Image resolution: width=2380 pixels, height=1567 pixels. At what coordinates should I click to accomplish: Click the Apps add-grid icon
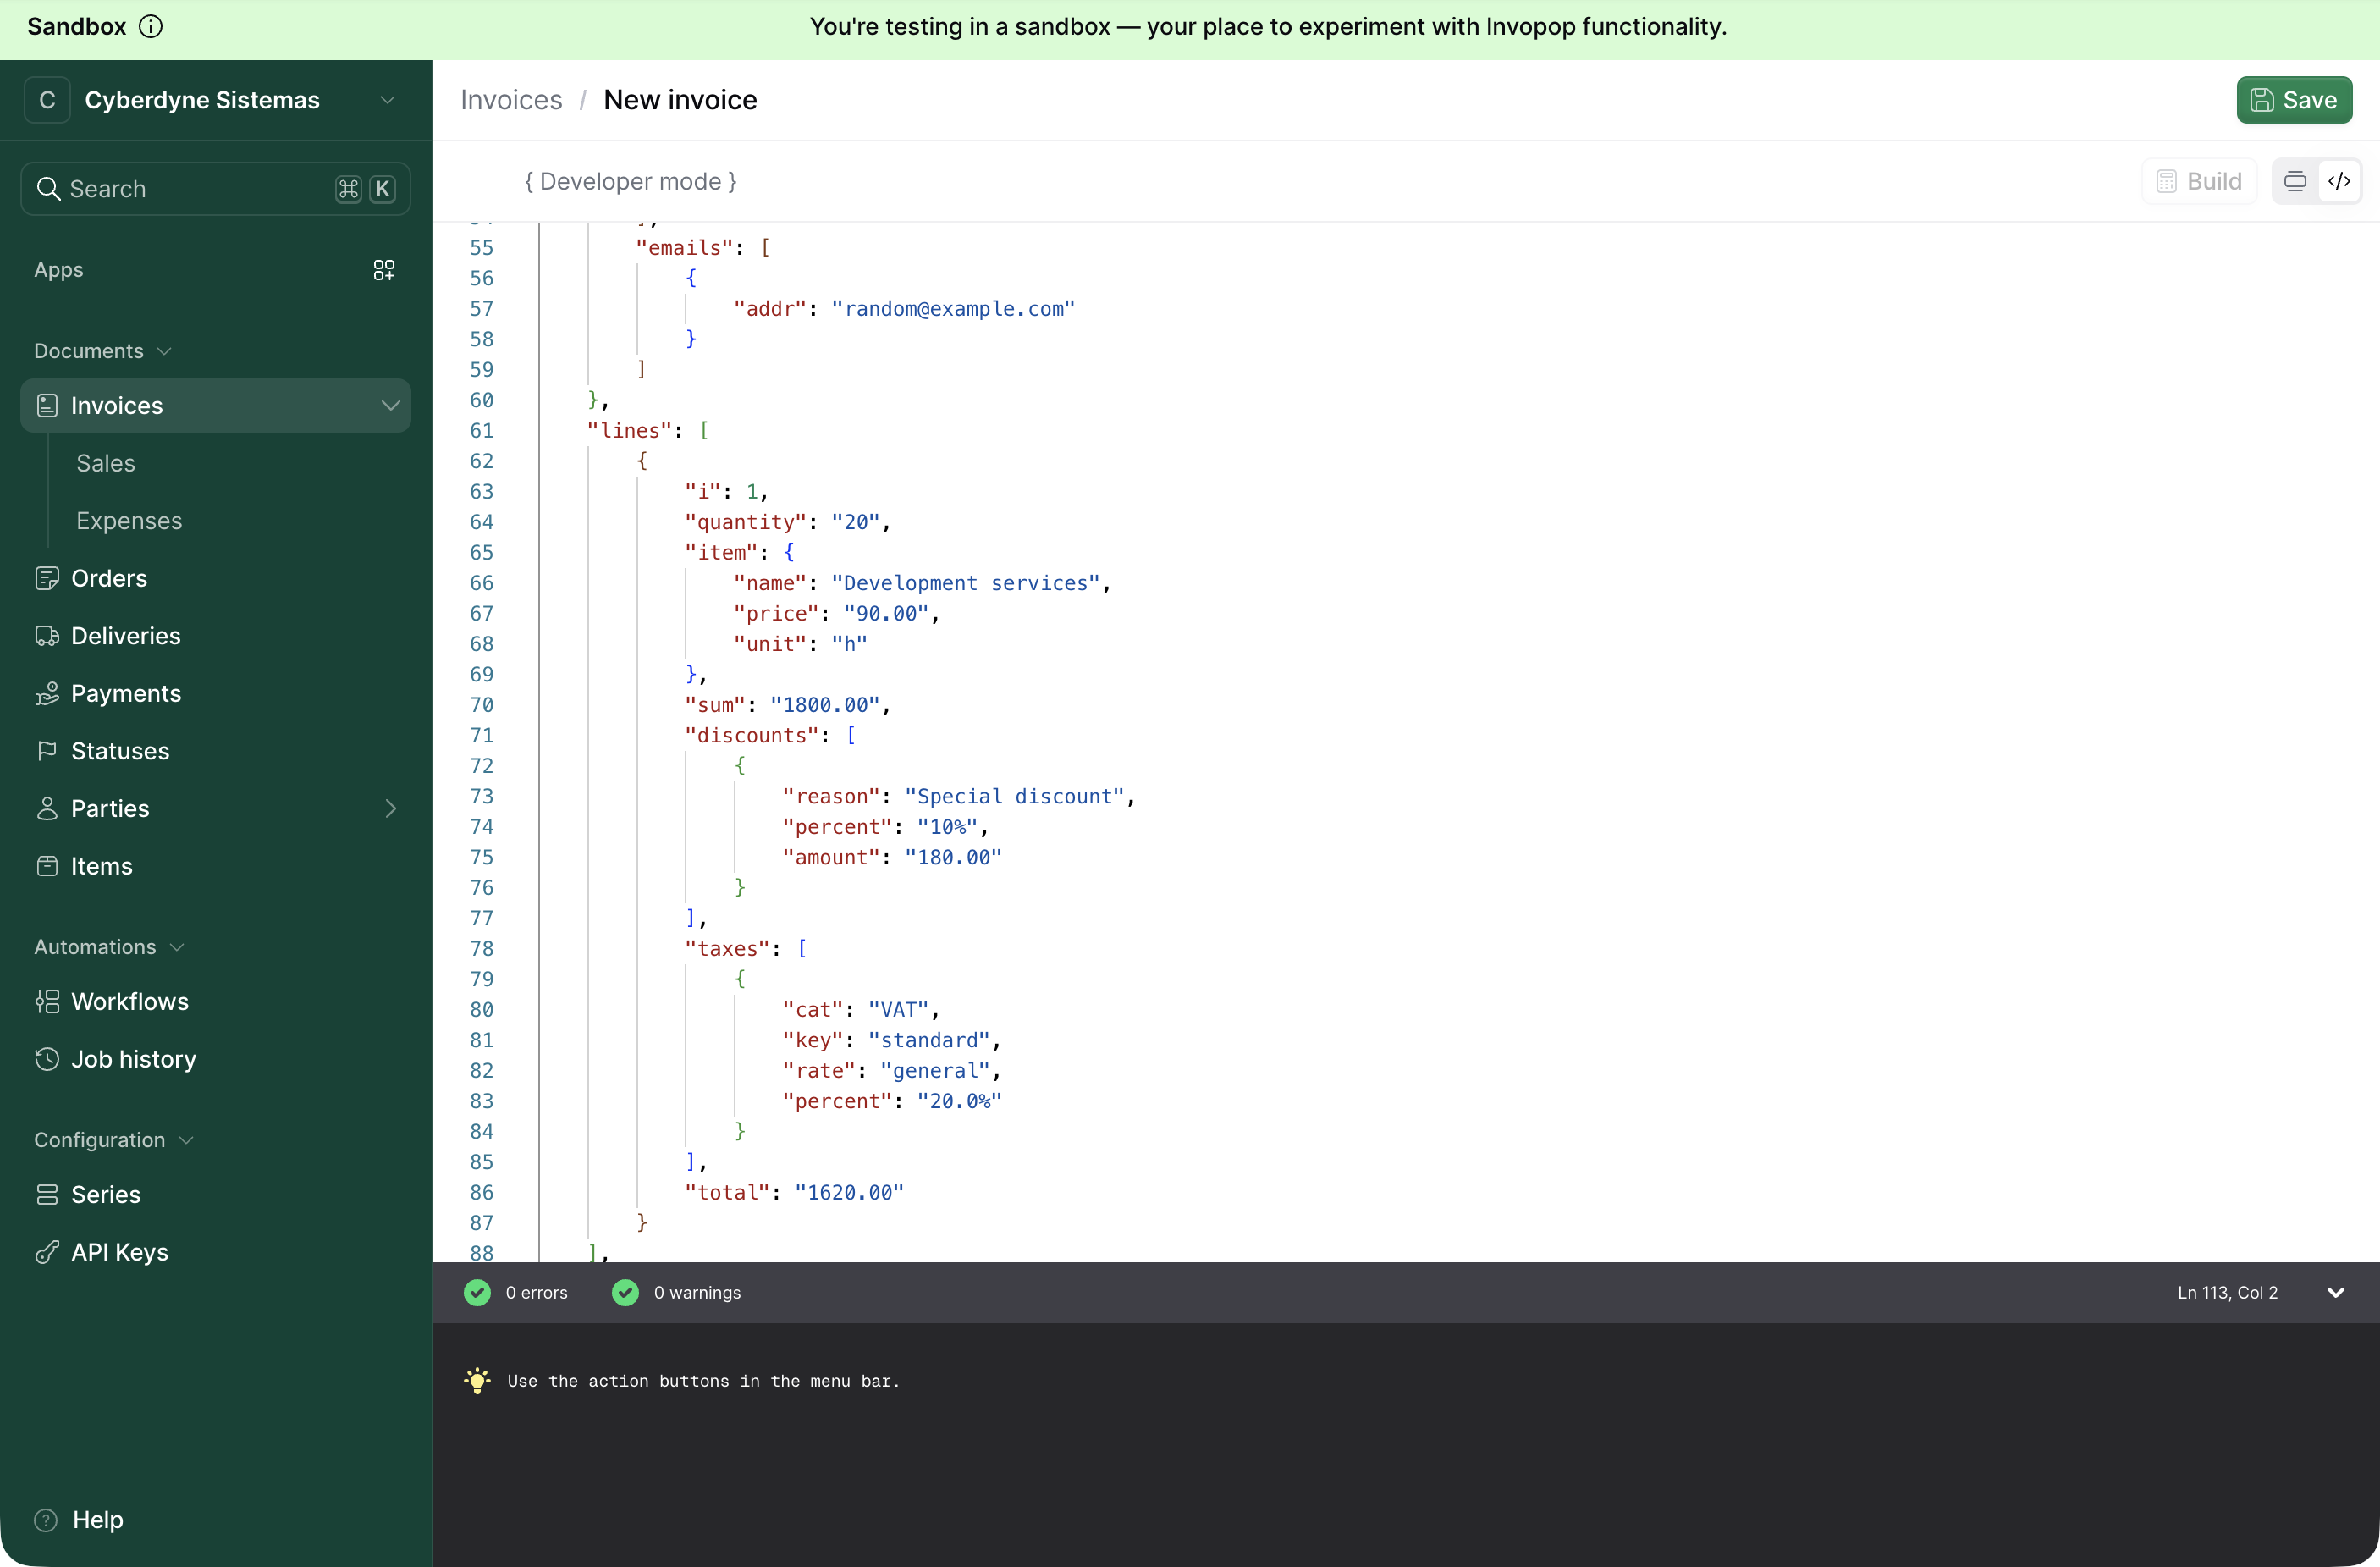click(x=384, y=270)
